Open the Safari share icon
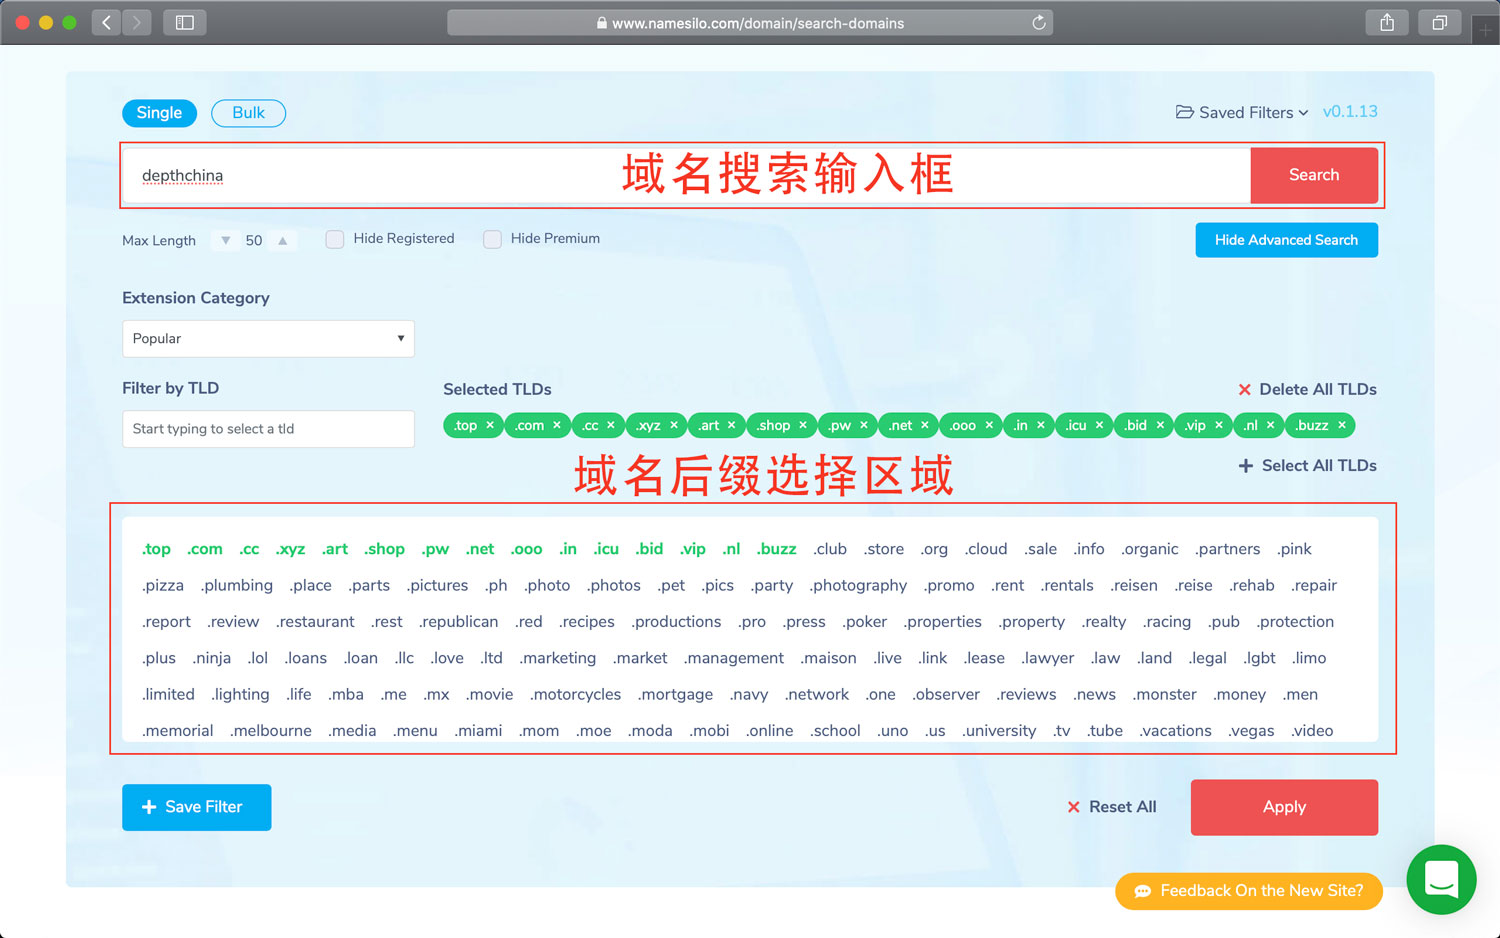 point(1387,22)
